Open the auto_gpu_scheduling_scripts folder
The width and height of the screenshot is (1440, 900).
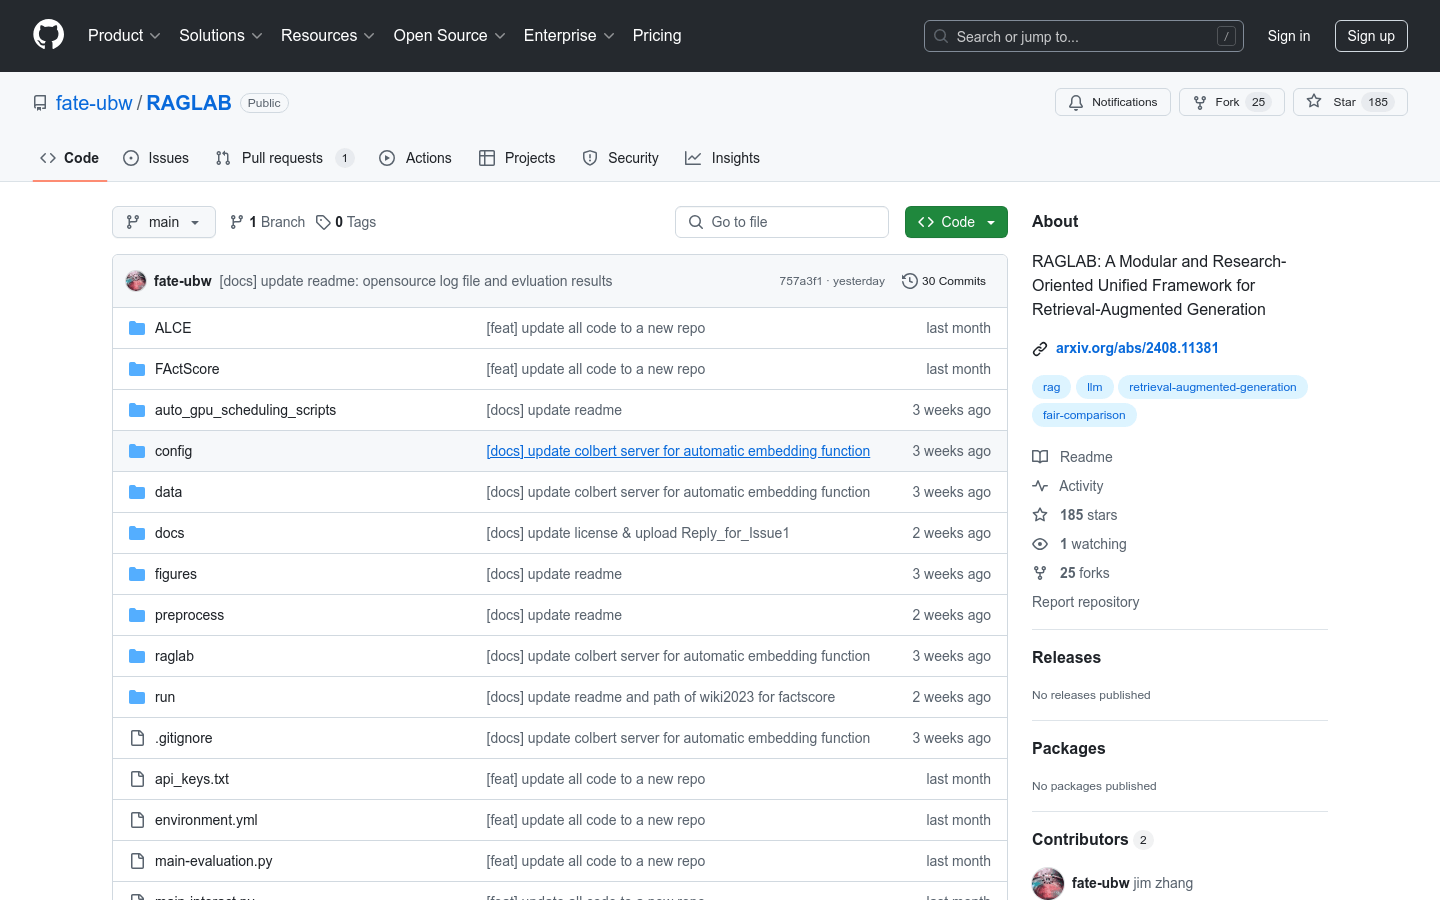click(x=245, y=410)
